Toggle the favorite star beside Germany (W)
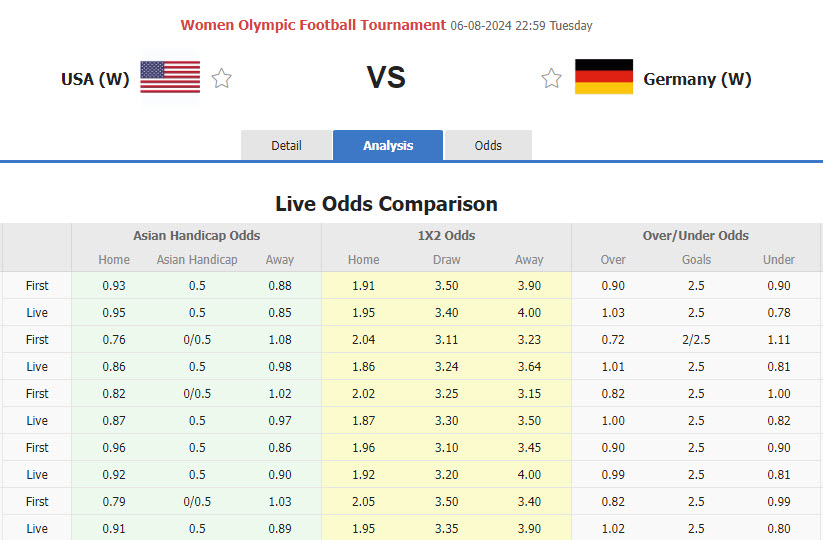Image resolution: width=823 pixels, height=540 pixels. (551, 78)
